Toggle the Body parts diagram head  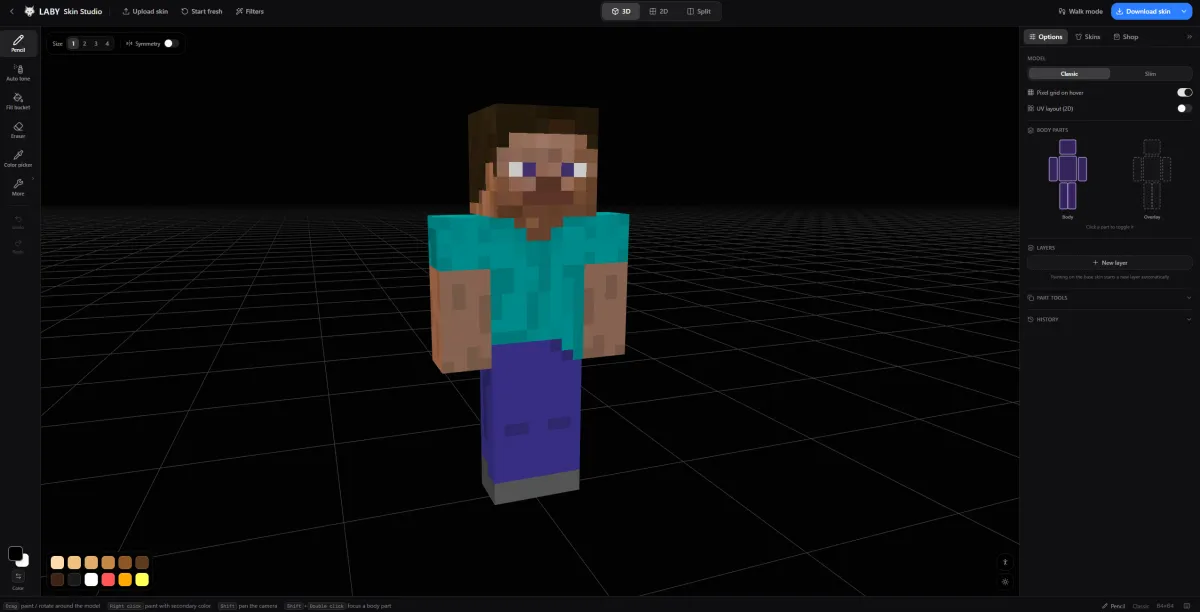[1067, 147]
